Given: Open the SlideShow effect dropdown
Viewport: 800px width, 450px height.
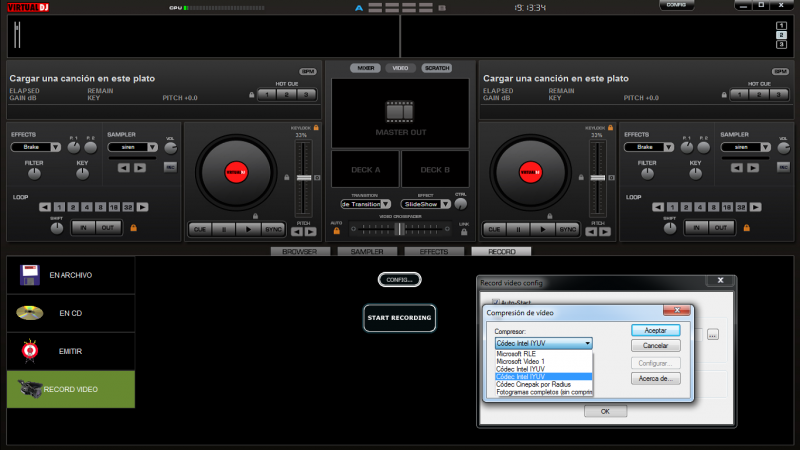Looking at the screenshot, I should click(x=446, y=204).
